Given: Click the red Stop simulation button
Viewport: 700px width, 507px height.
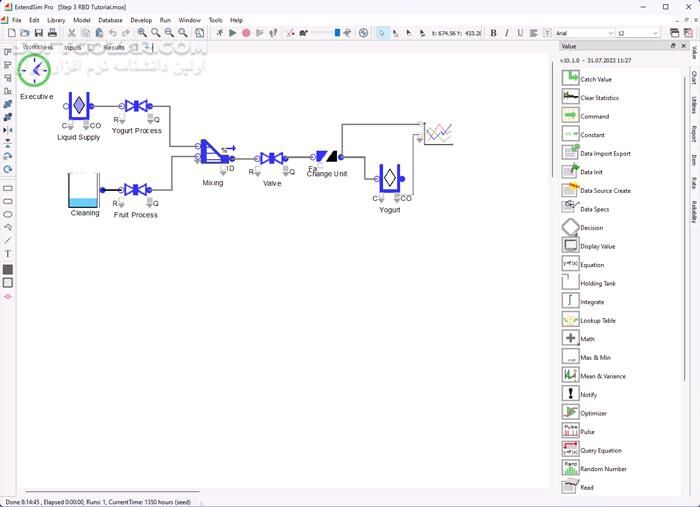Looking at the screenshot, I should (246, 33).
